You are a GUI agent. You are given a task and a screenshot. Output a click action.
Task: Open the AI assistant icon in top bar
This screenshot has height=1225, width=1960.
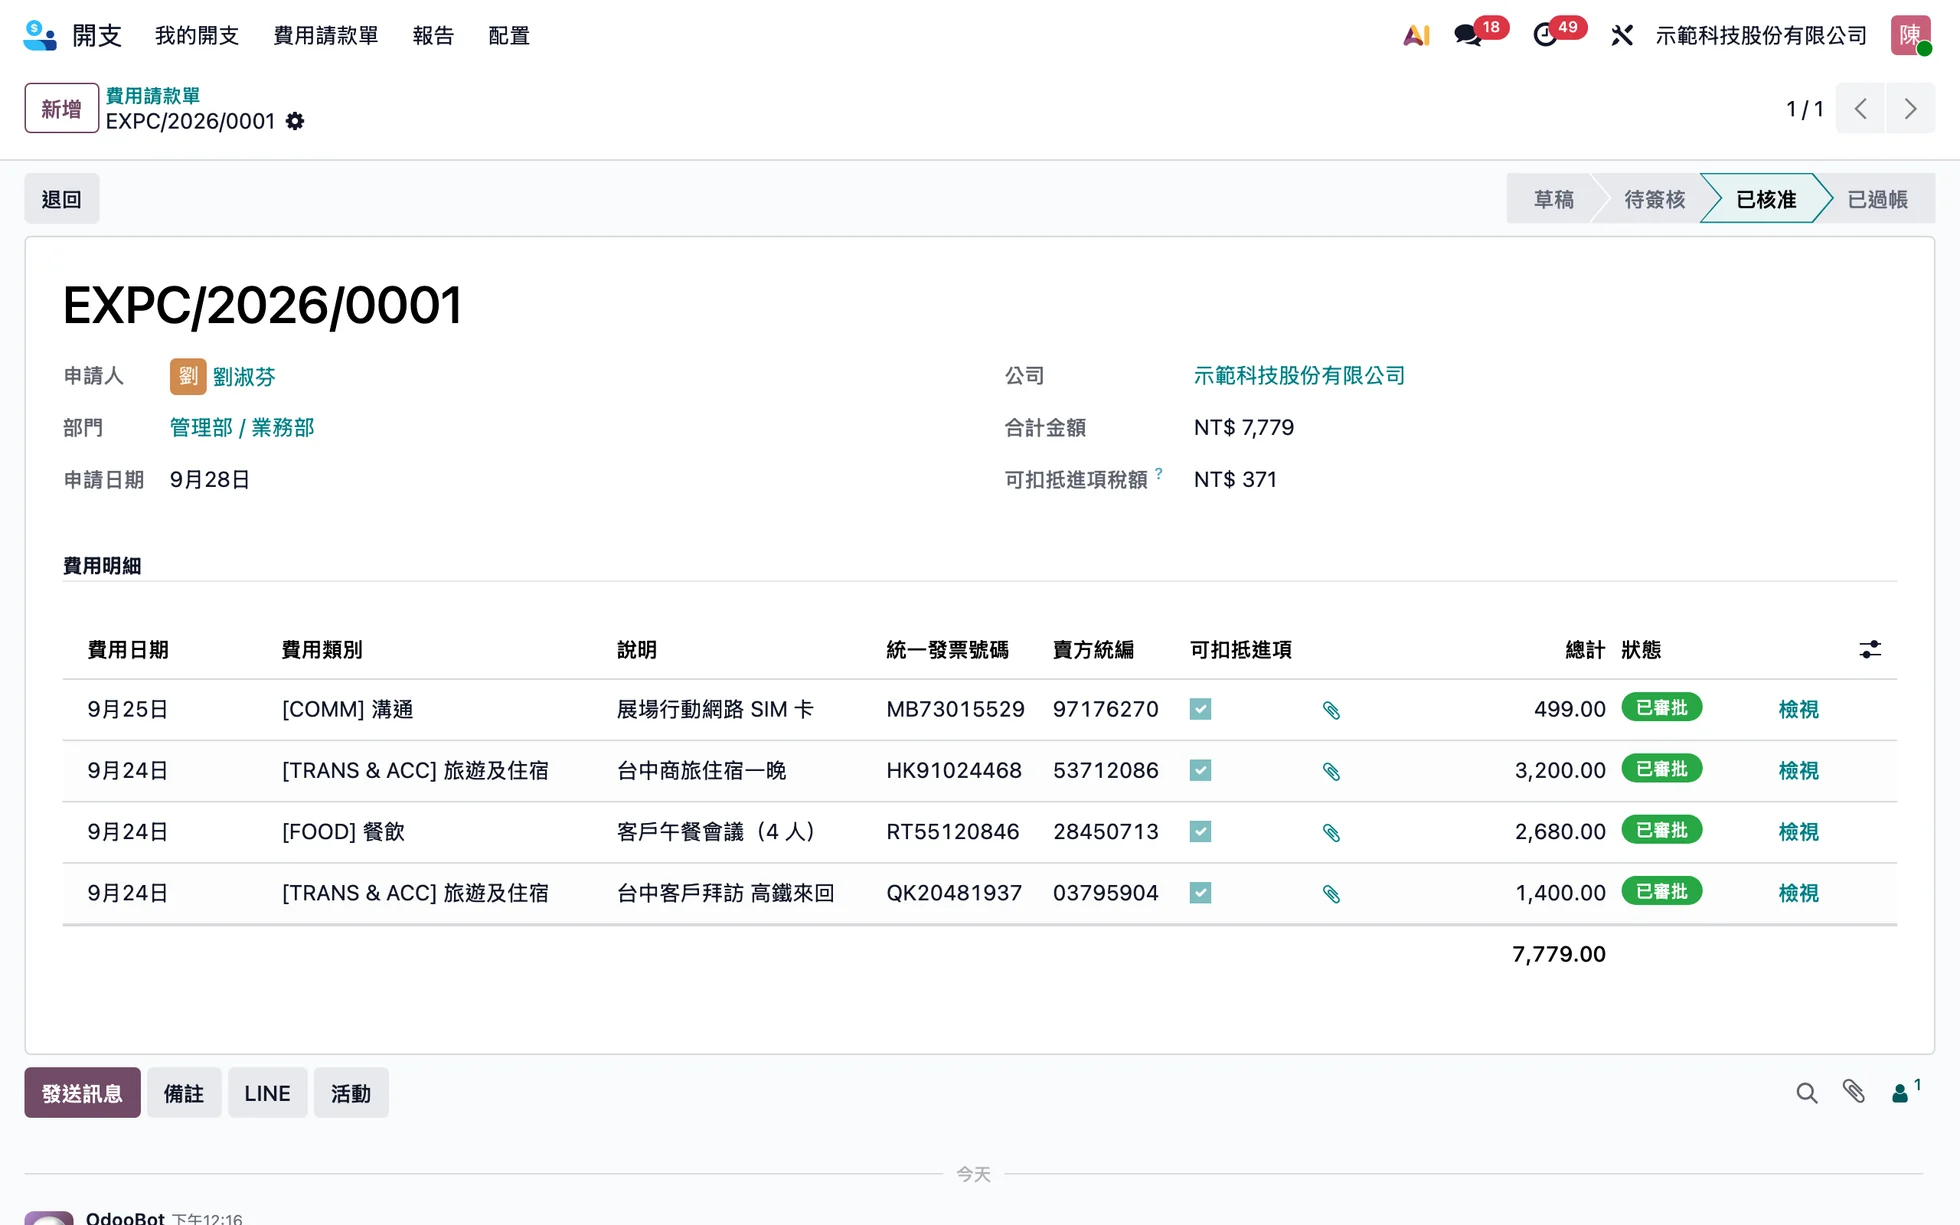click(x=1416, y=35)
